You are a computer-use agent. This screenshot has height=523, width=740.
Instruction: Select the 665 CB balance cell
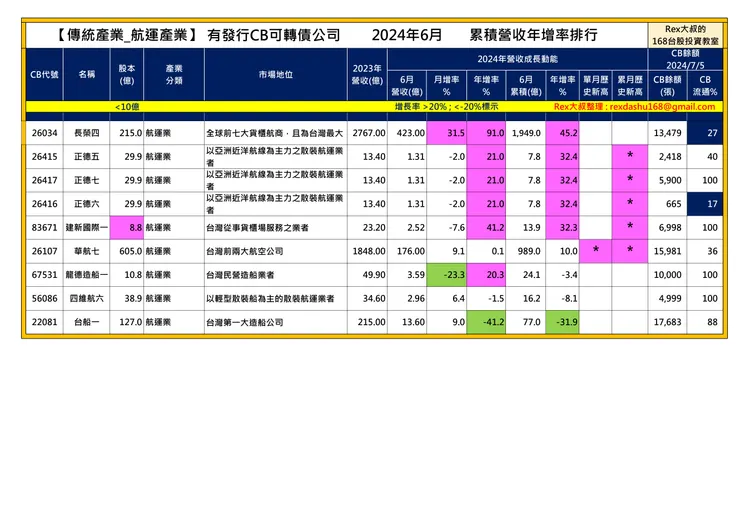tap(667, 204)
